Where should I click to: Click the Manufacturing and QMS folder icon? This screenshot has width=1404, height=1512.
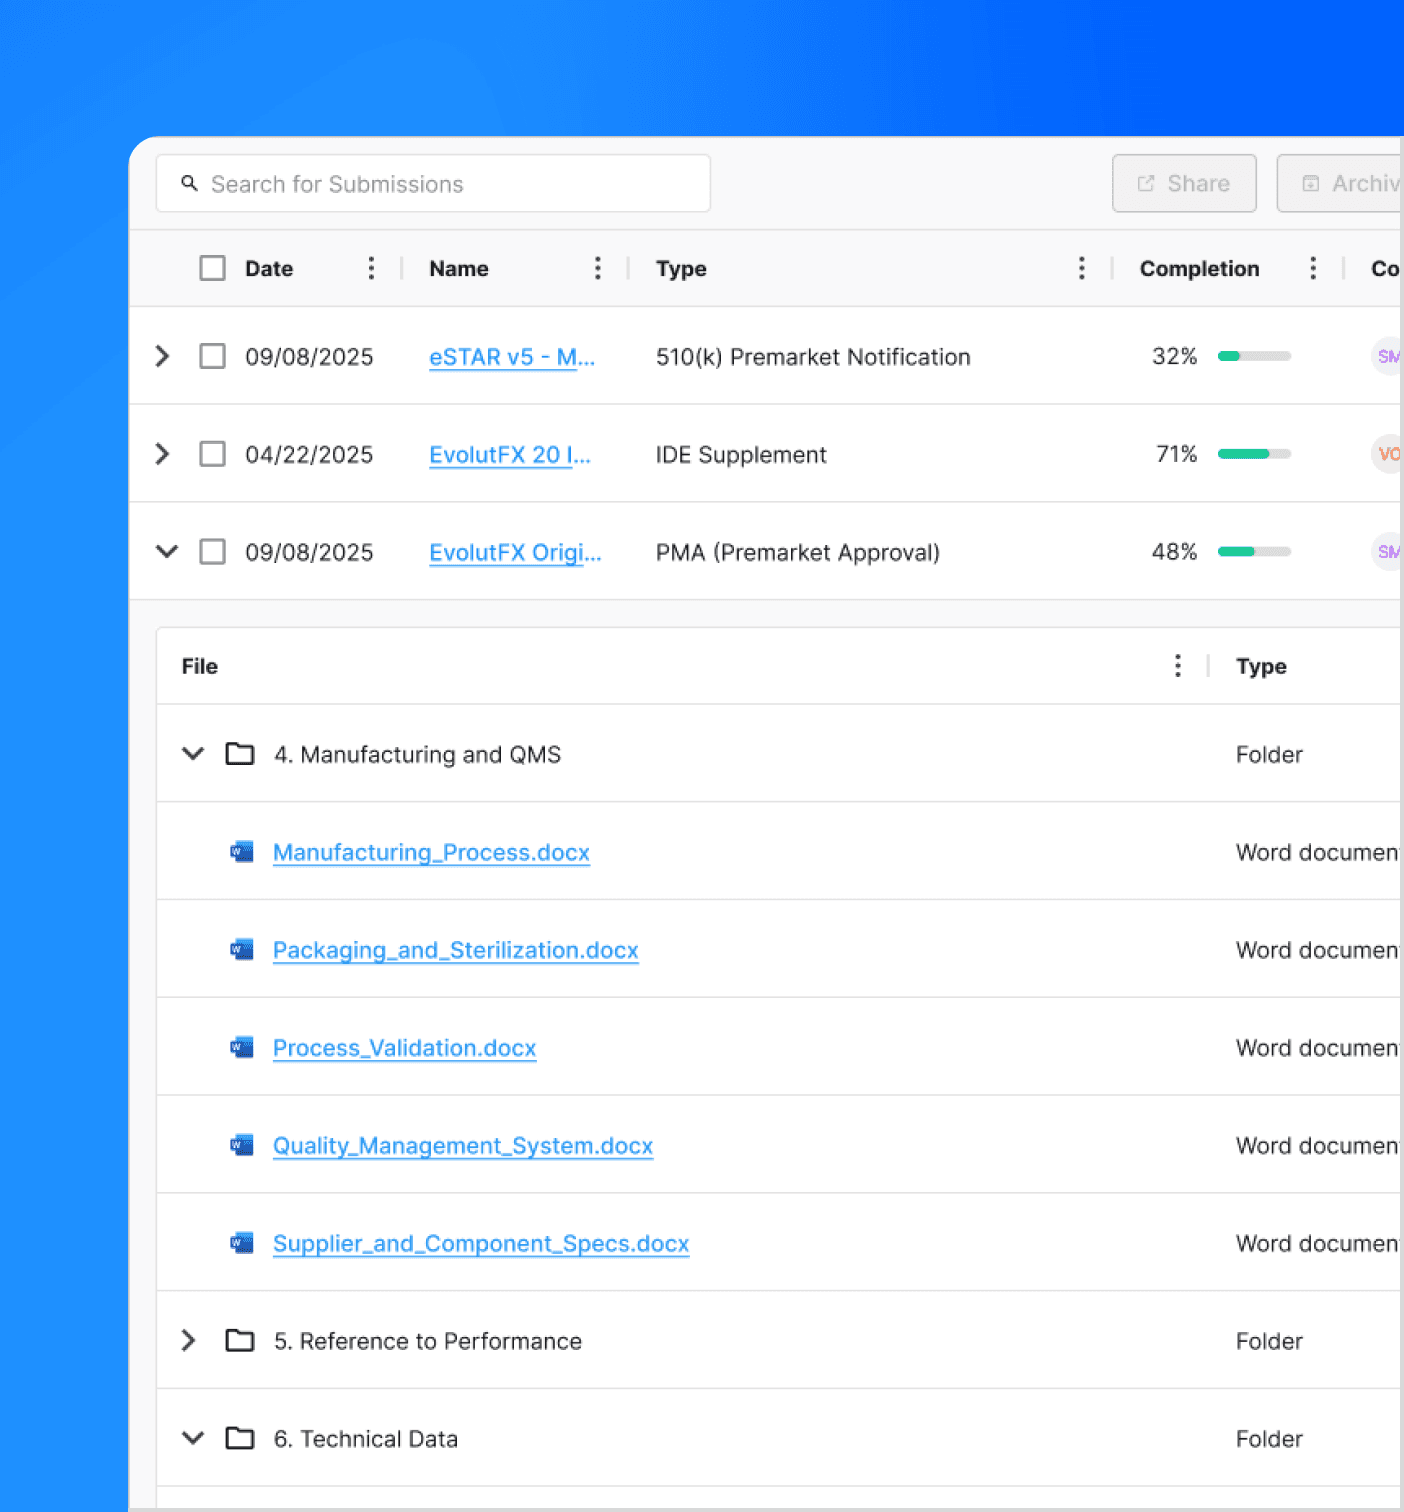click(240, 753)
